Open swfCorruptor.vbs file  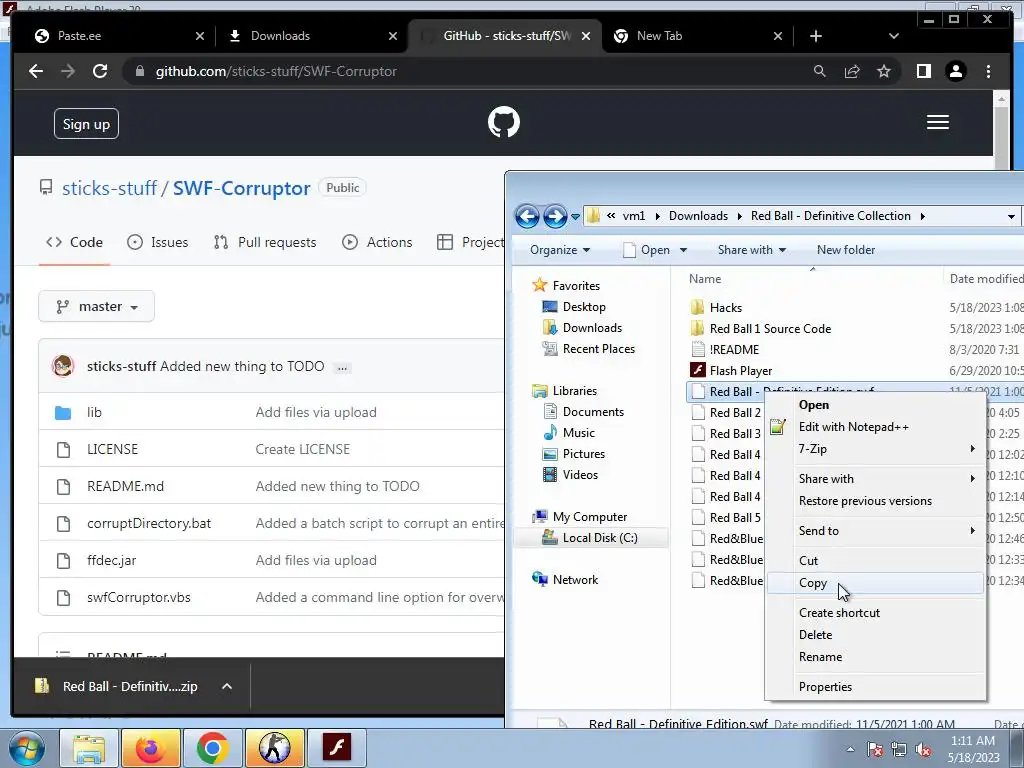point(138,598)
